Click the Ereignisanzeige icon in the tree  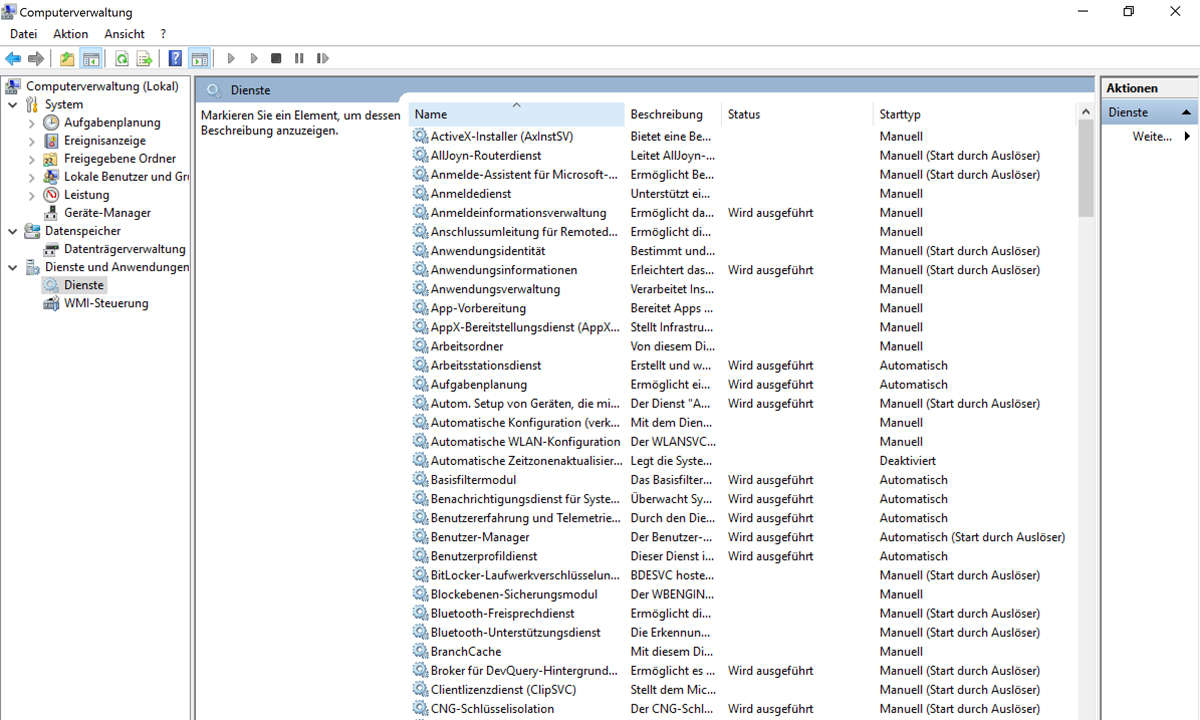(51, 141)
